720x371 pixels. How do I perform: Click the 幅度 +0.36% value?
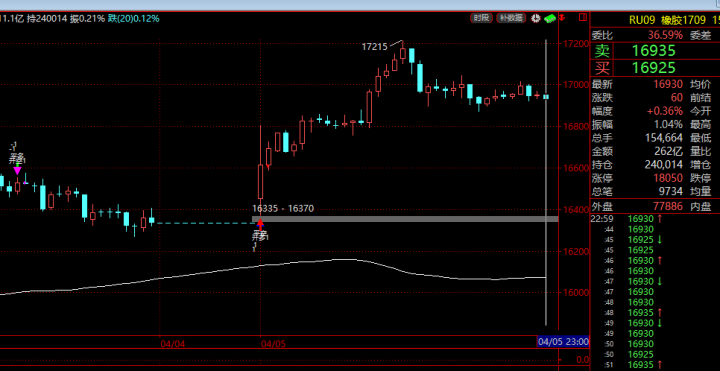click(664, 111)
